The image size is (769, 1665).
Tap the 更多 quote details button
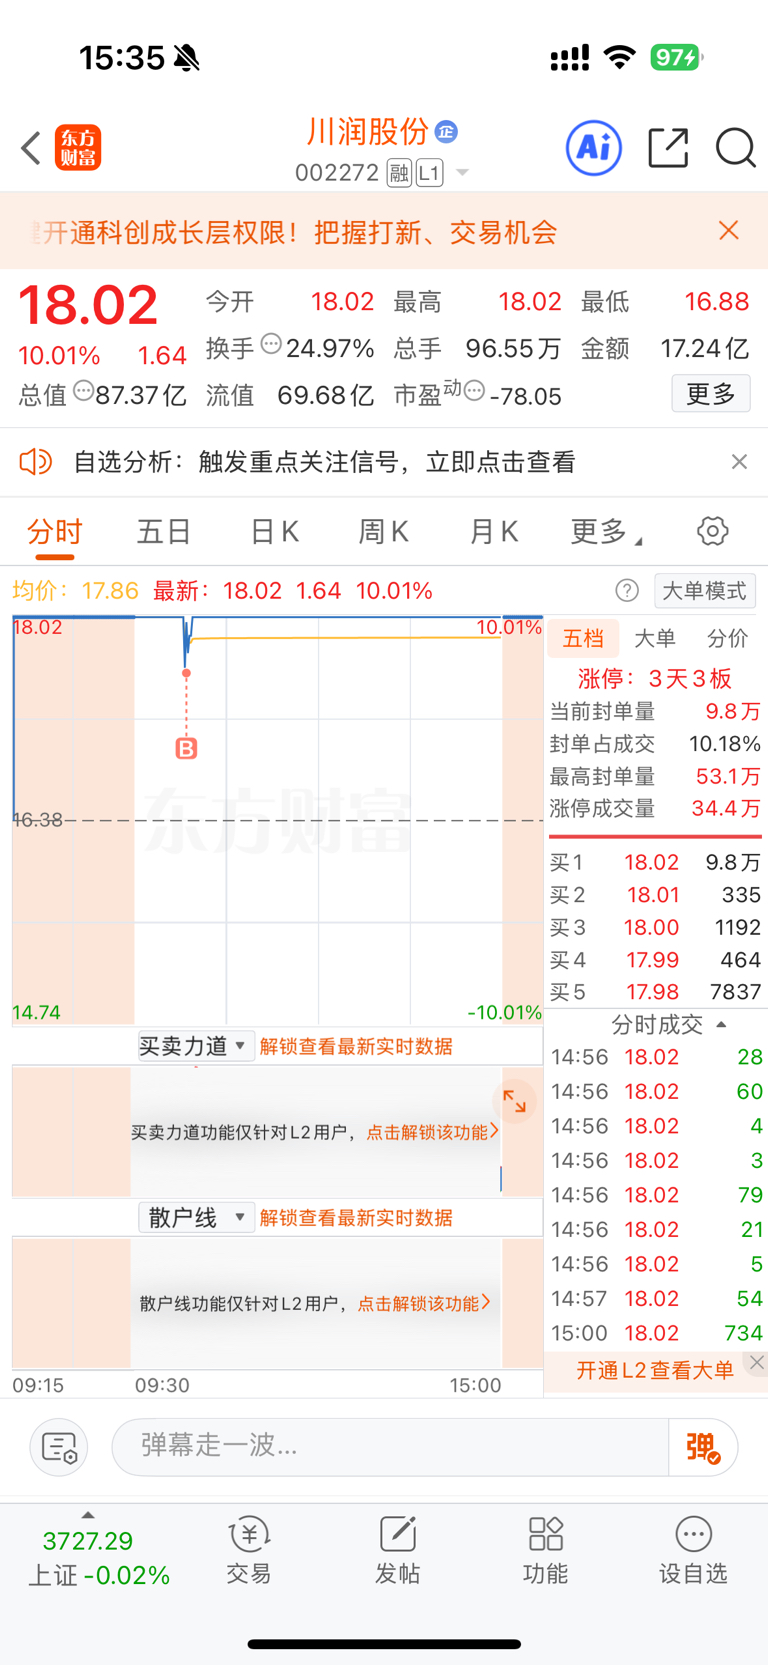click(710, 394)
